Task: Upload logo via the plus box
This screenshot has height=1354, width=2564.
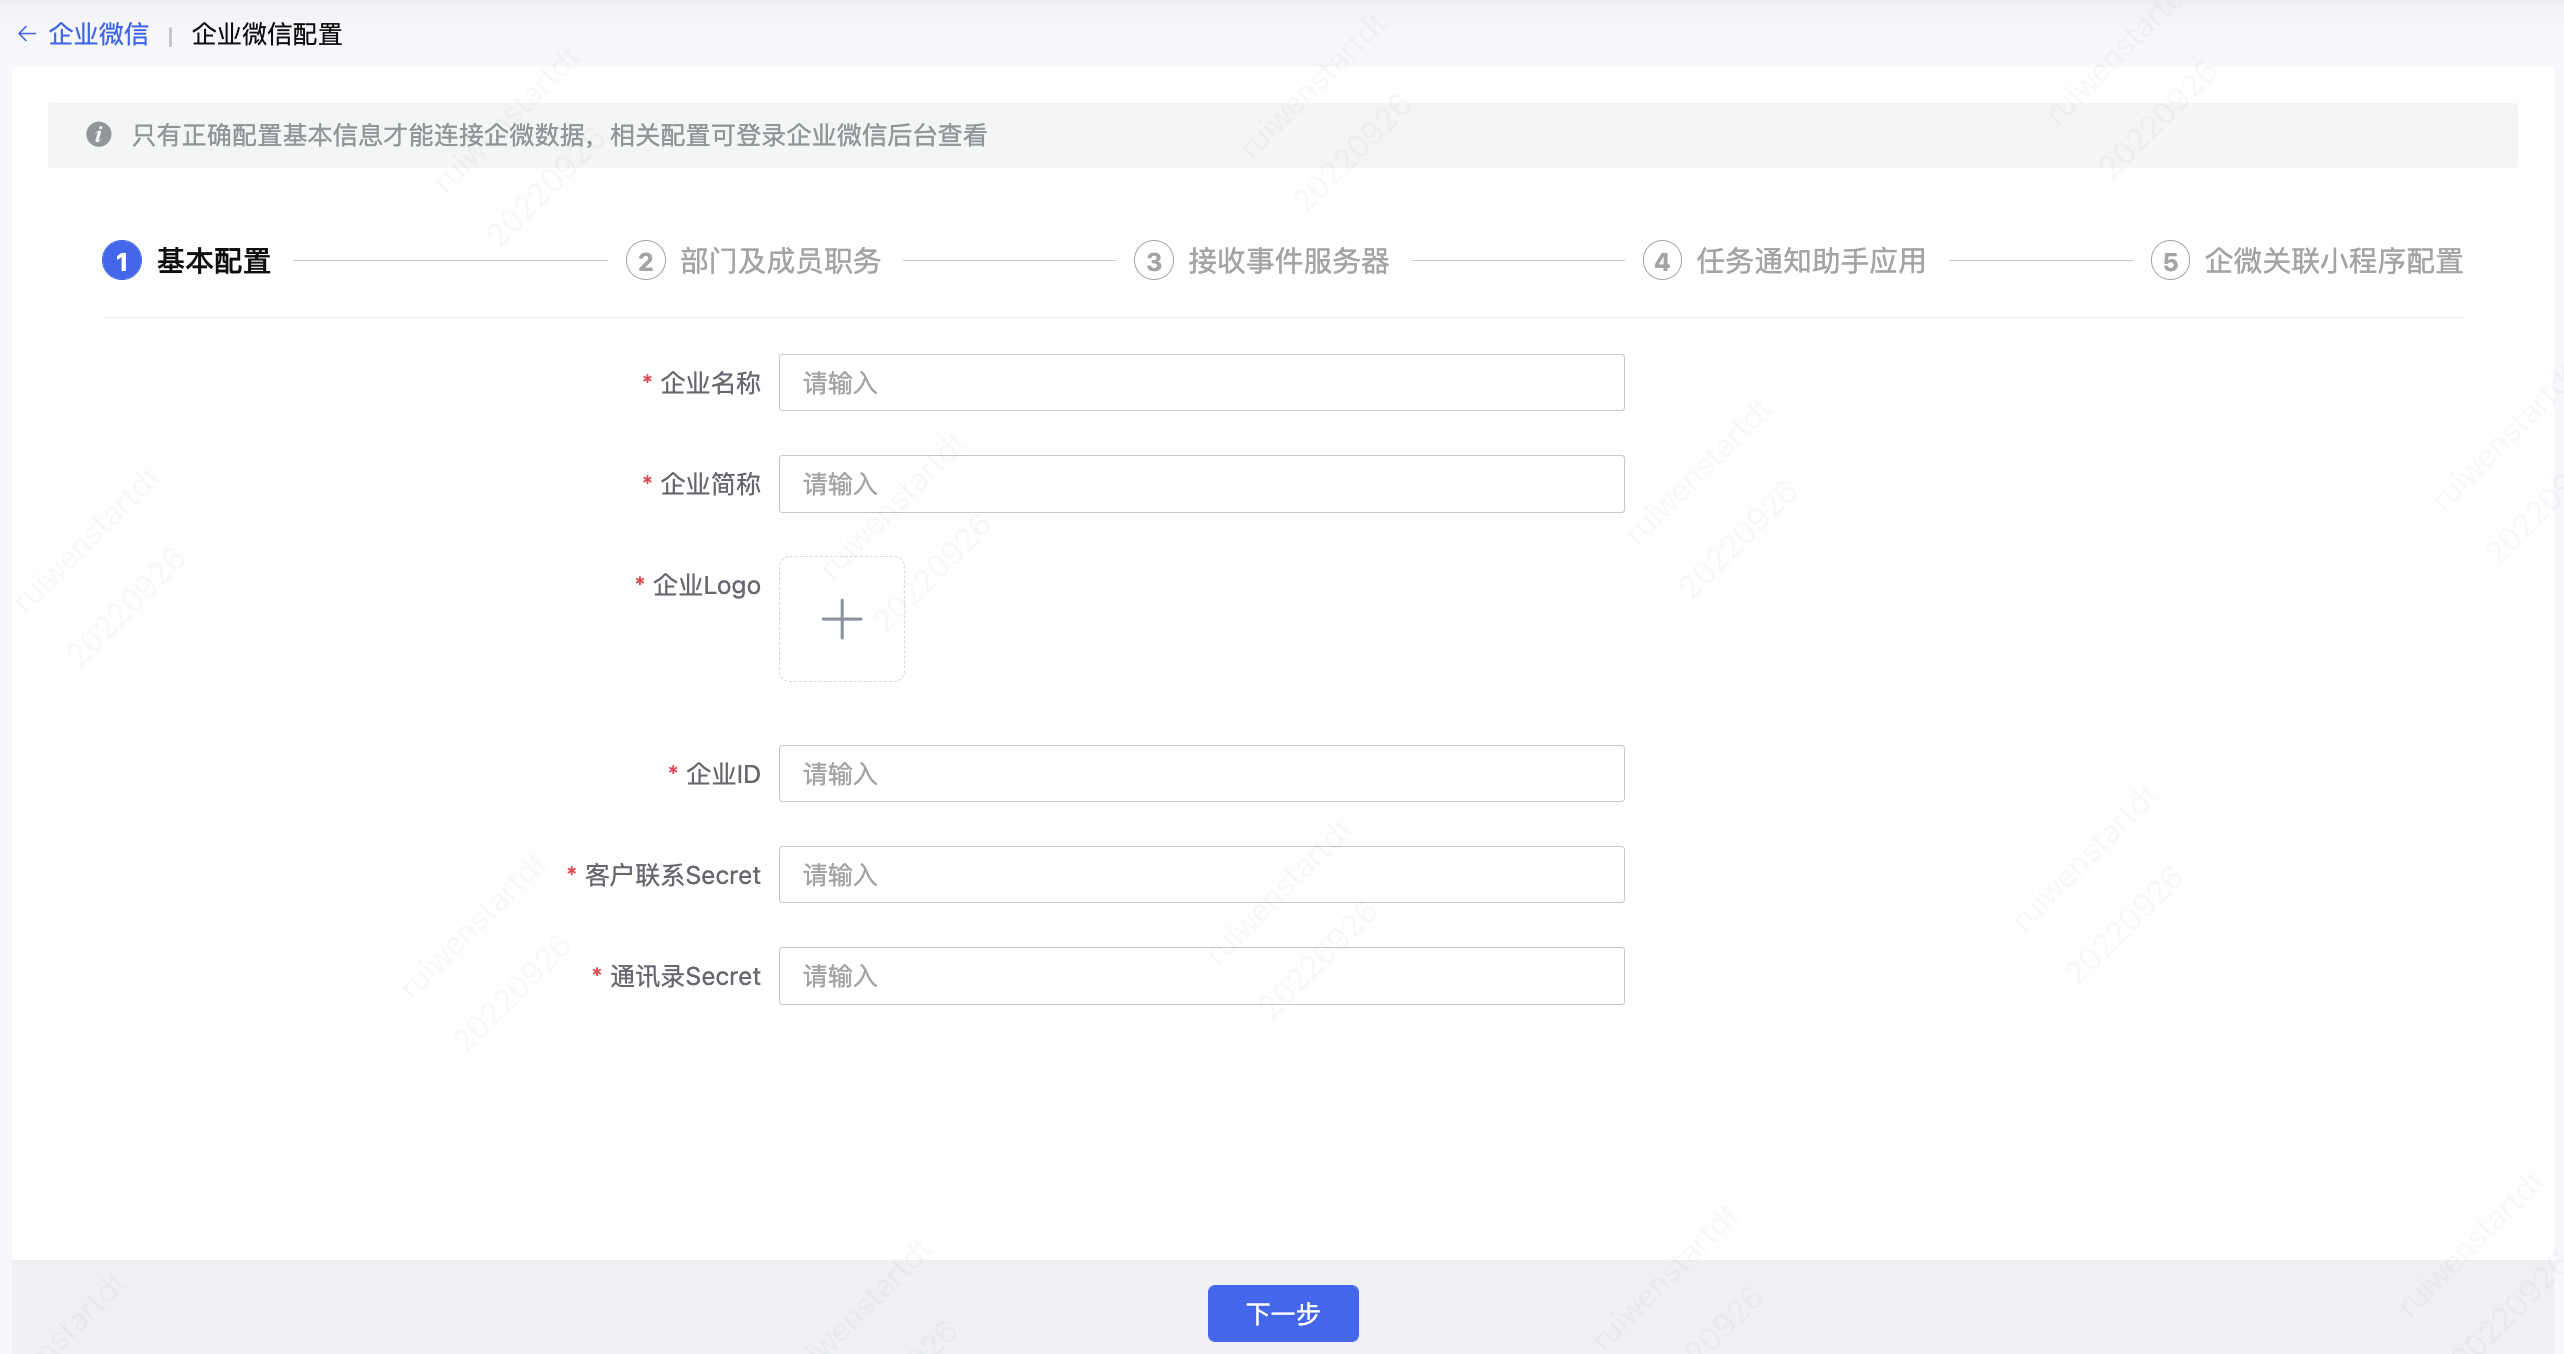Action: point(841,619)
